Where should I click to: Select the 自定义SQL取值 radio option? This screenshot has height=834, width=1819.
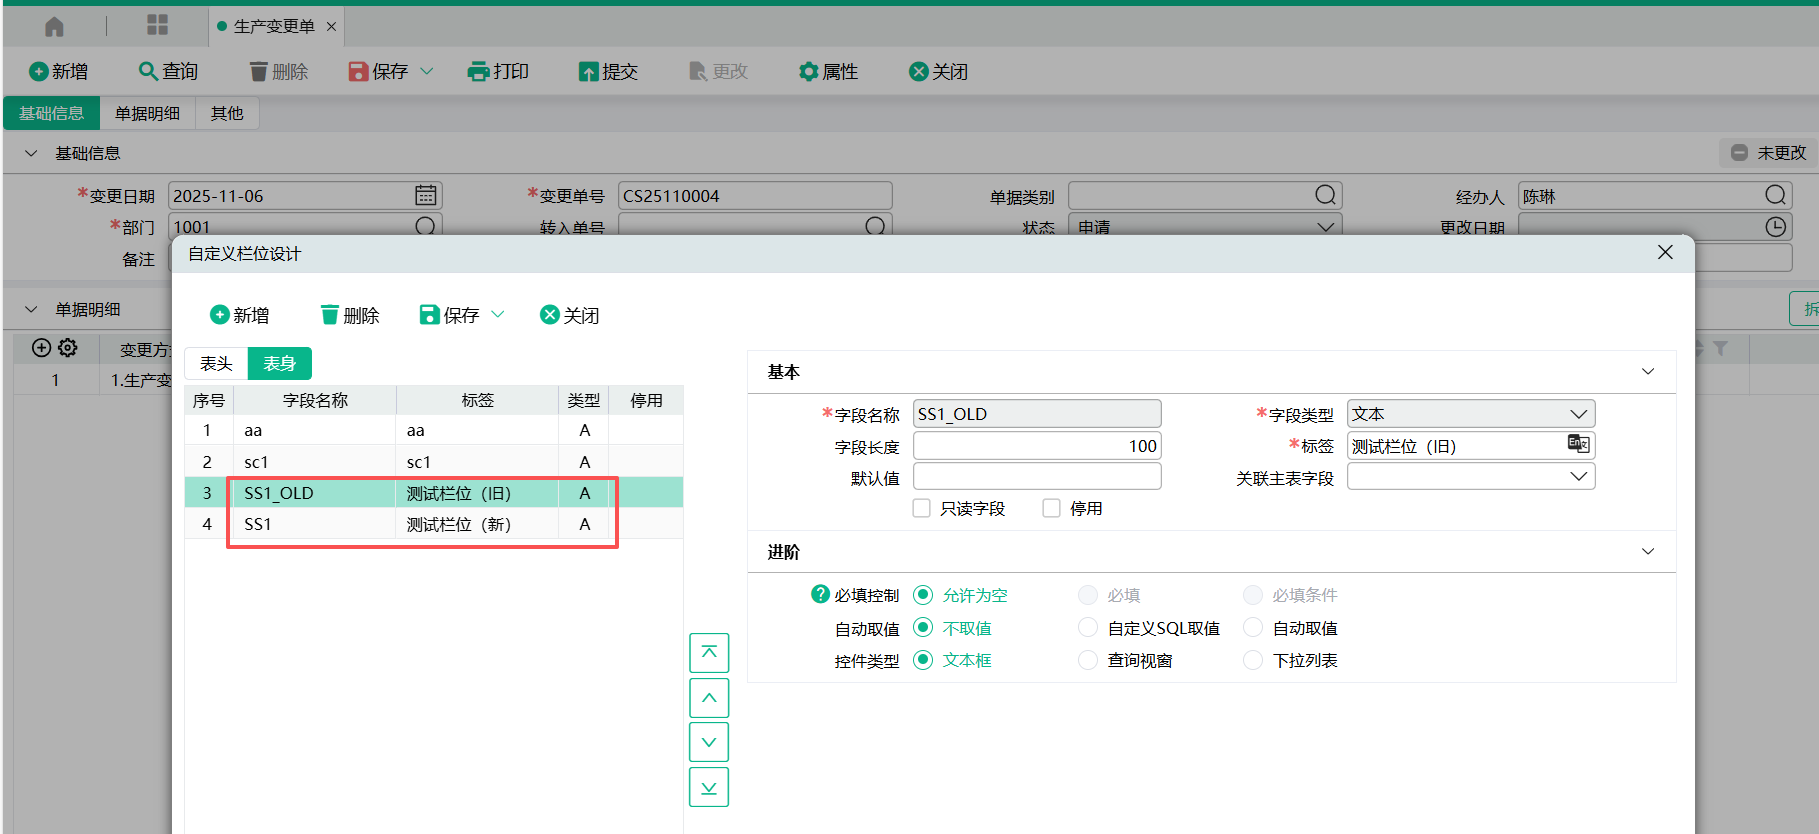point(1088,628)
